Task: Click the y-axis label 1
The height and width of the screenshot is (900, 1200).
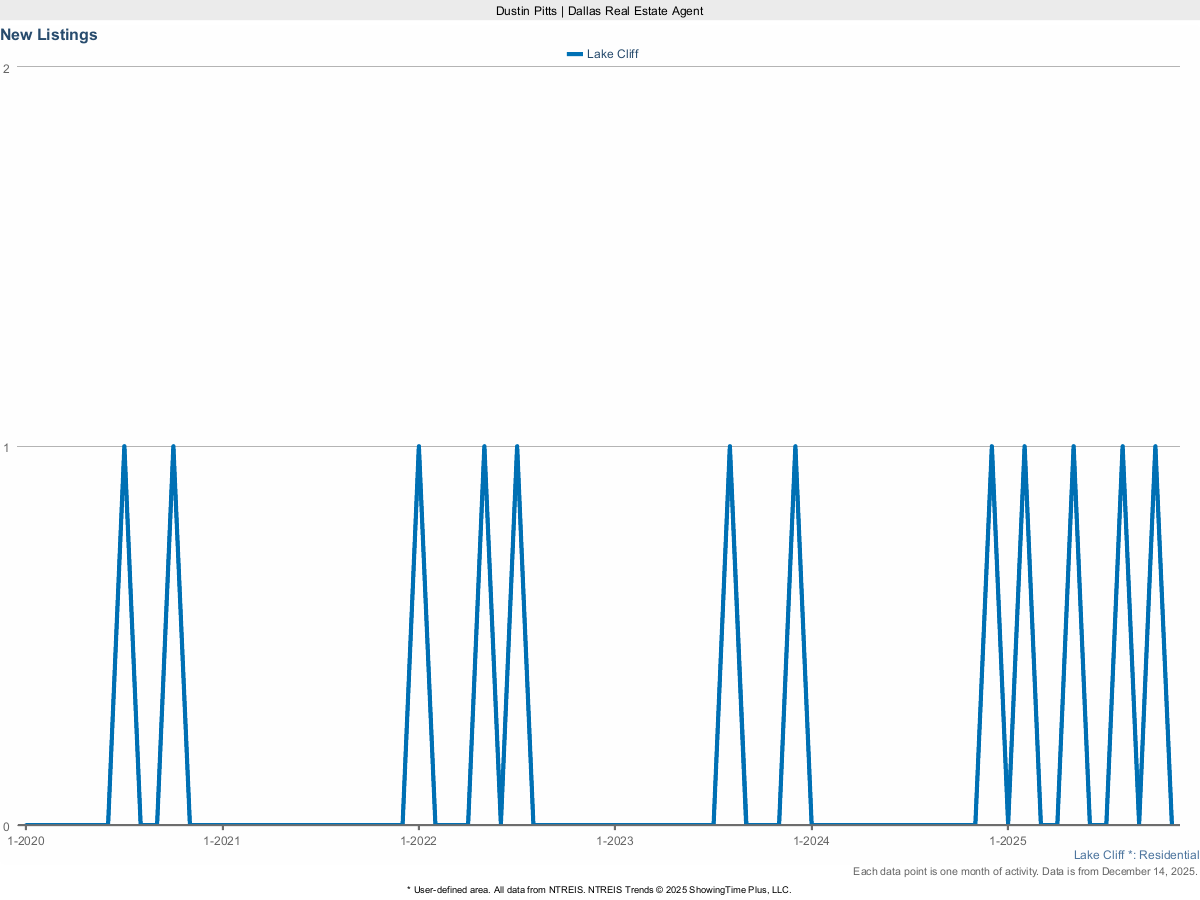Action: tap(7, 447)
